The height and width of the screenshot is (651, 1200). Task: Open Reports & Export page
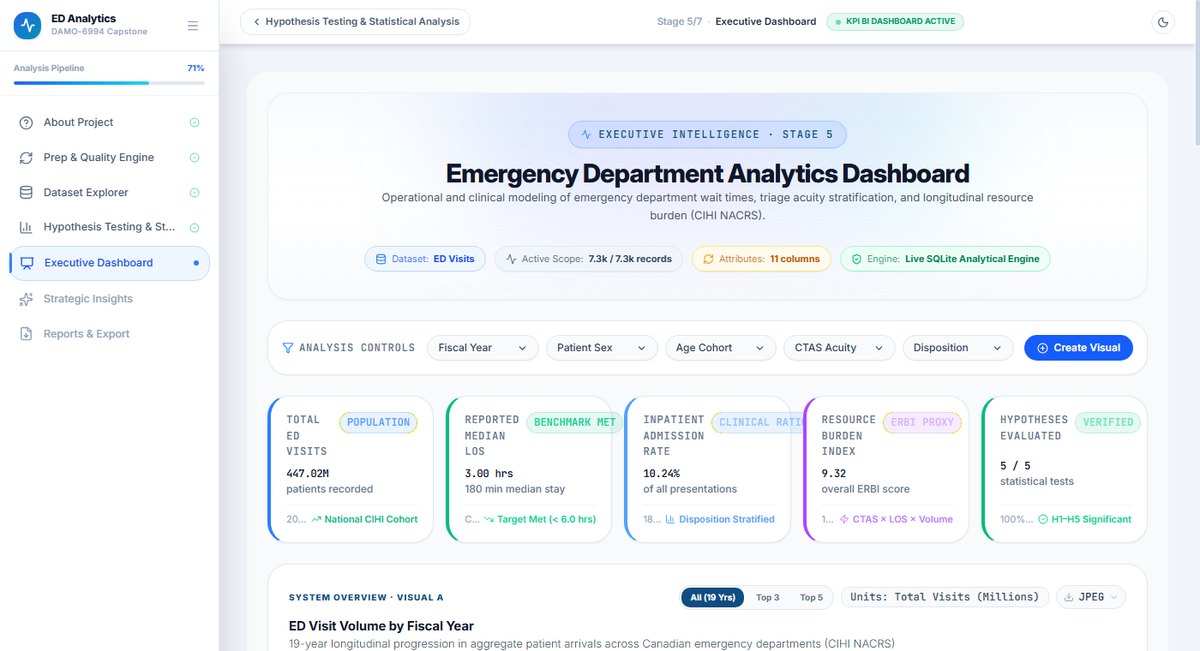(x=109, y=334)
